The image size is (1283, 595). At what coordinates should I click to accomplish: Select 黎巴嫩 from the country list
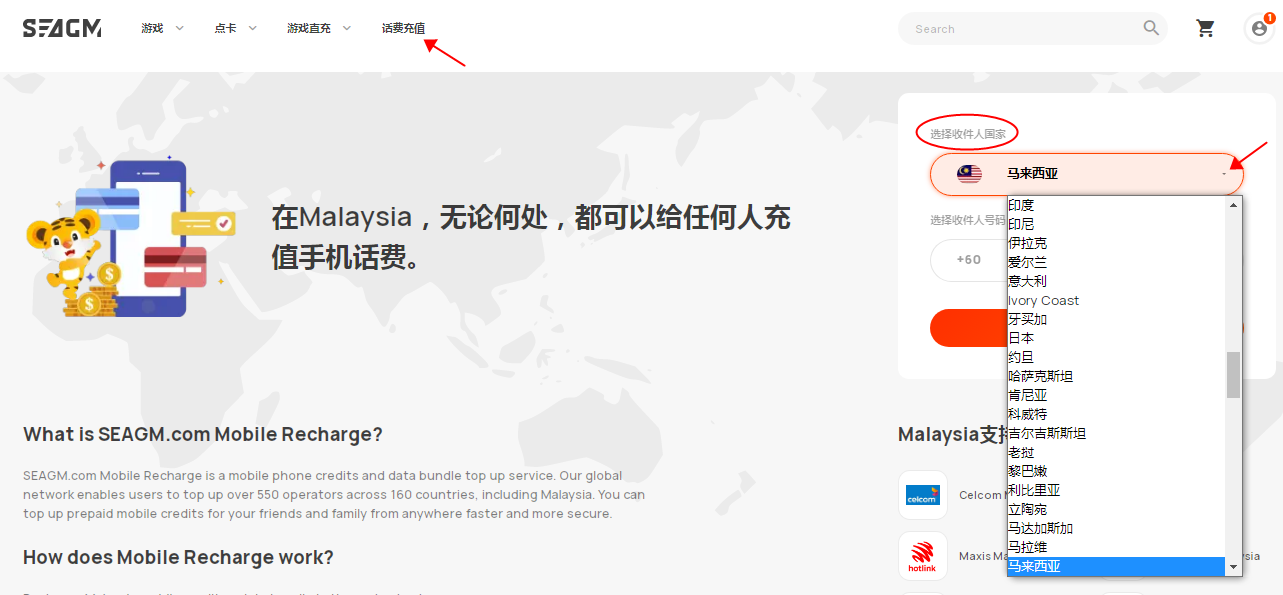[1116, 471]
